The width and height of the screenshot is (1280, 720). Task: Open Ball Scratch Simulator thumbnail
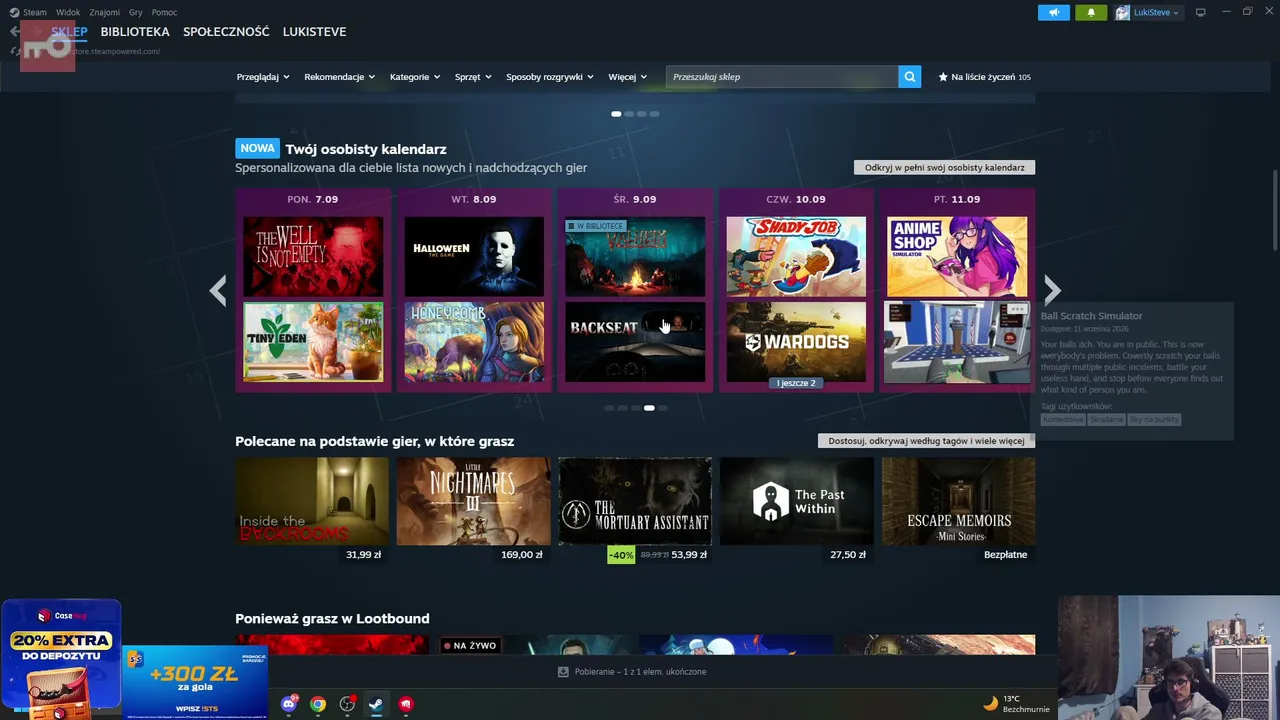[x=957, y=342]
